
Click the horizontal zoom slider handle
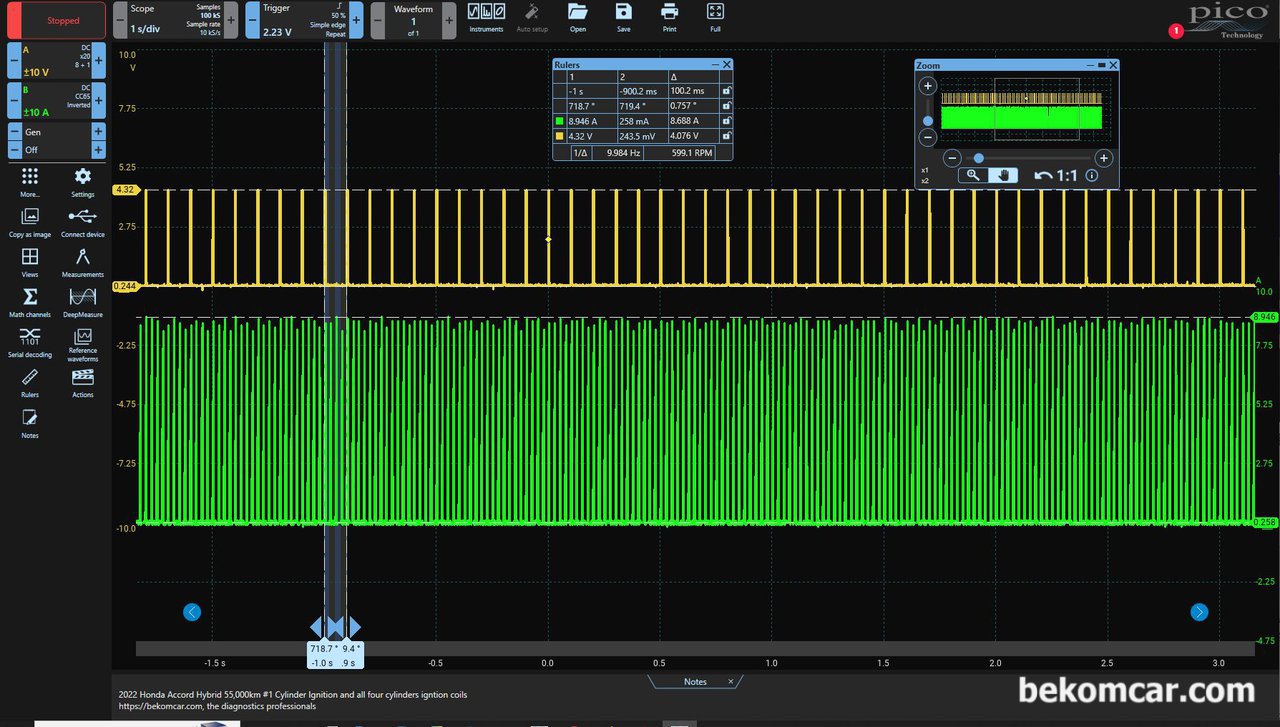(x=978, y=158)
